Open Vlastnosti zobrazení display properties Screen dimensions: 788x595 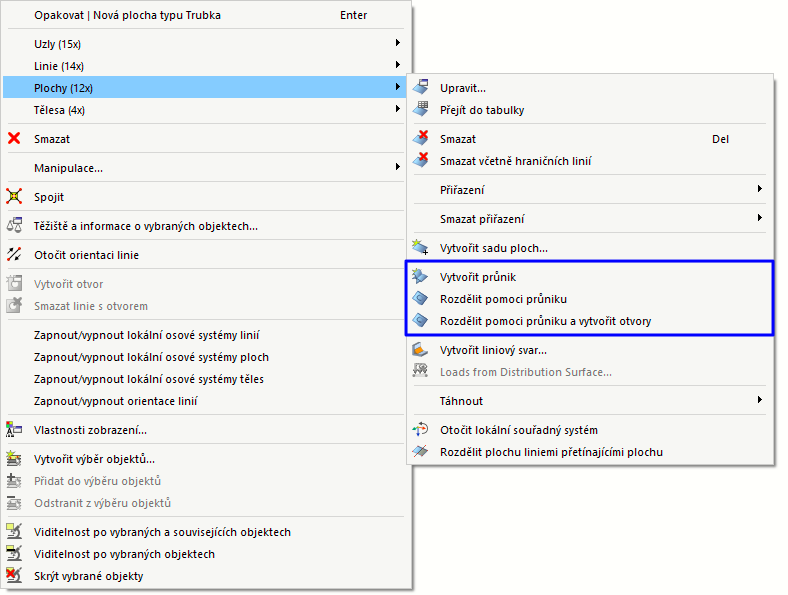pos(90,430)
